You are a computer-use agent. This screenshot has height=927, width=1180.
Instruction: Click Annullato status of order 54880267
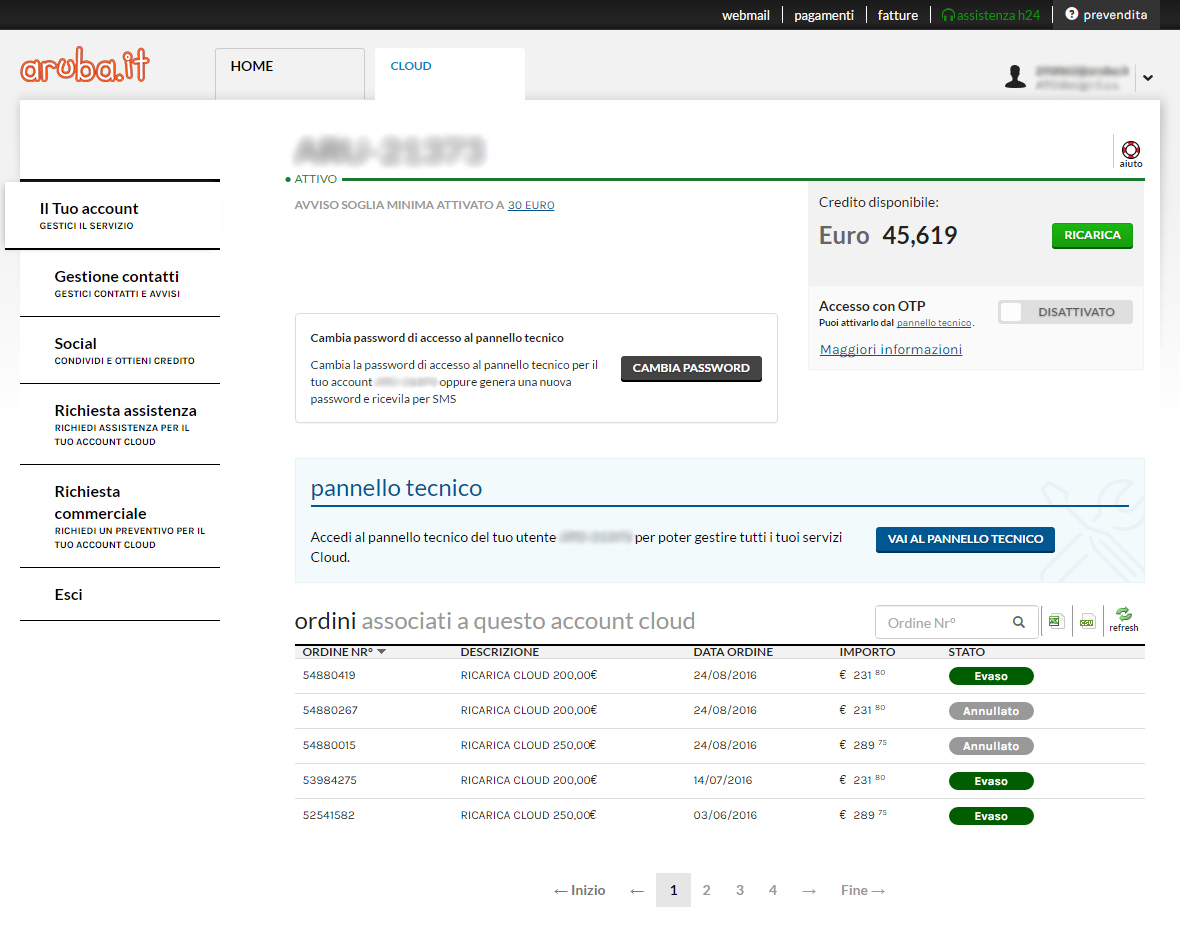click(x=991, y=711)
